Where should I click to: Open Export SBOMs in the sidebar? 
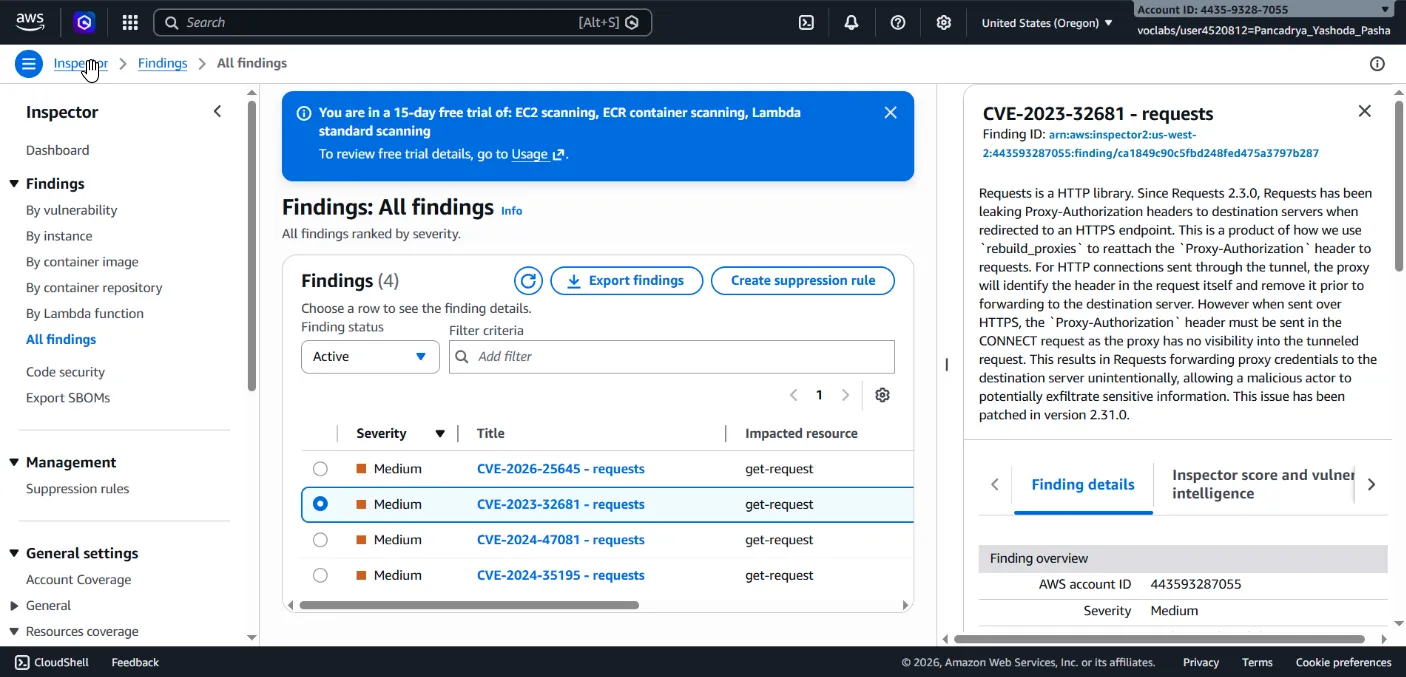tap(68, 398)
